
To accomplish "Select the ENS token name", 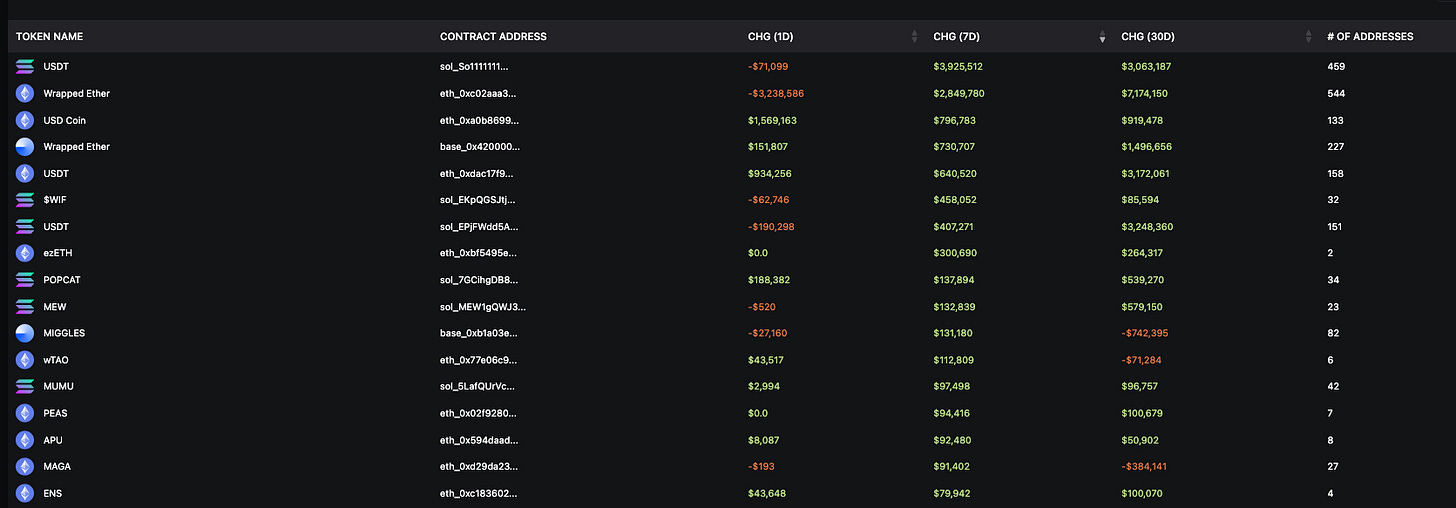I will pyautogui.click(x=53, y=493).
